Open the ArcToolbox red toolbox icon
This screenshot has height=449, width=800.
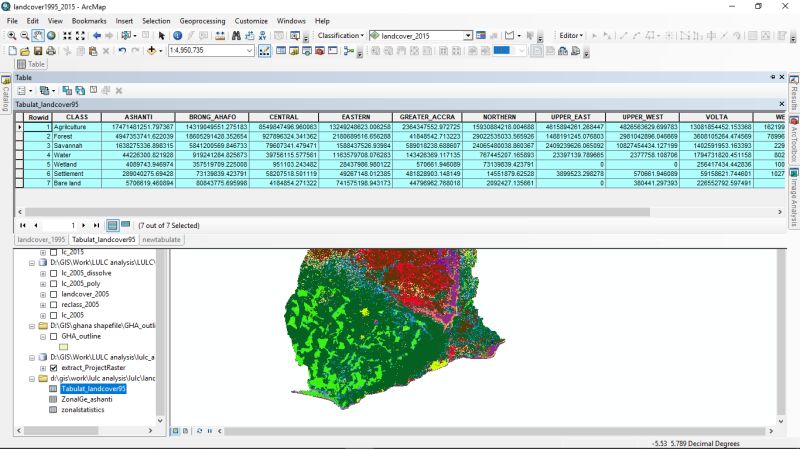[x=320, y=51]
